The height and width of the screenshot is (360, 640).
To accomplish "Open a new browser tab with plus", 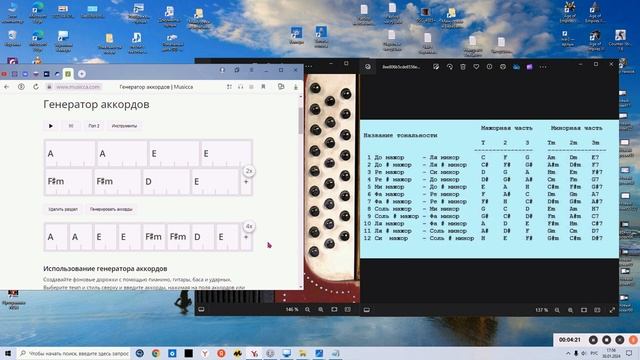I will click(82, 74).
